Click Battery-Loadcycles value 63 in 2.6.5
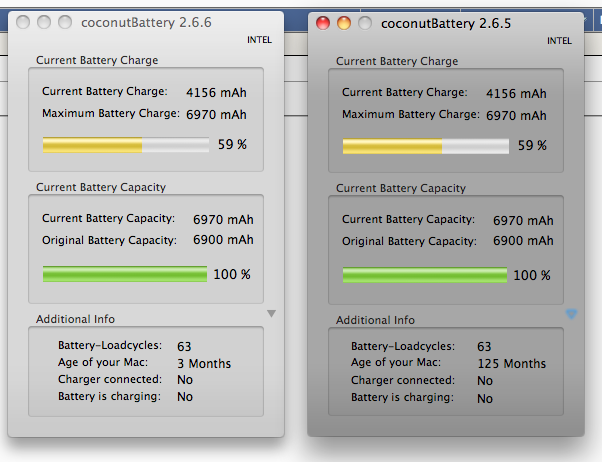Viewport: 602px width, 462px height. click(x=484, y=347)
